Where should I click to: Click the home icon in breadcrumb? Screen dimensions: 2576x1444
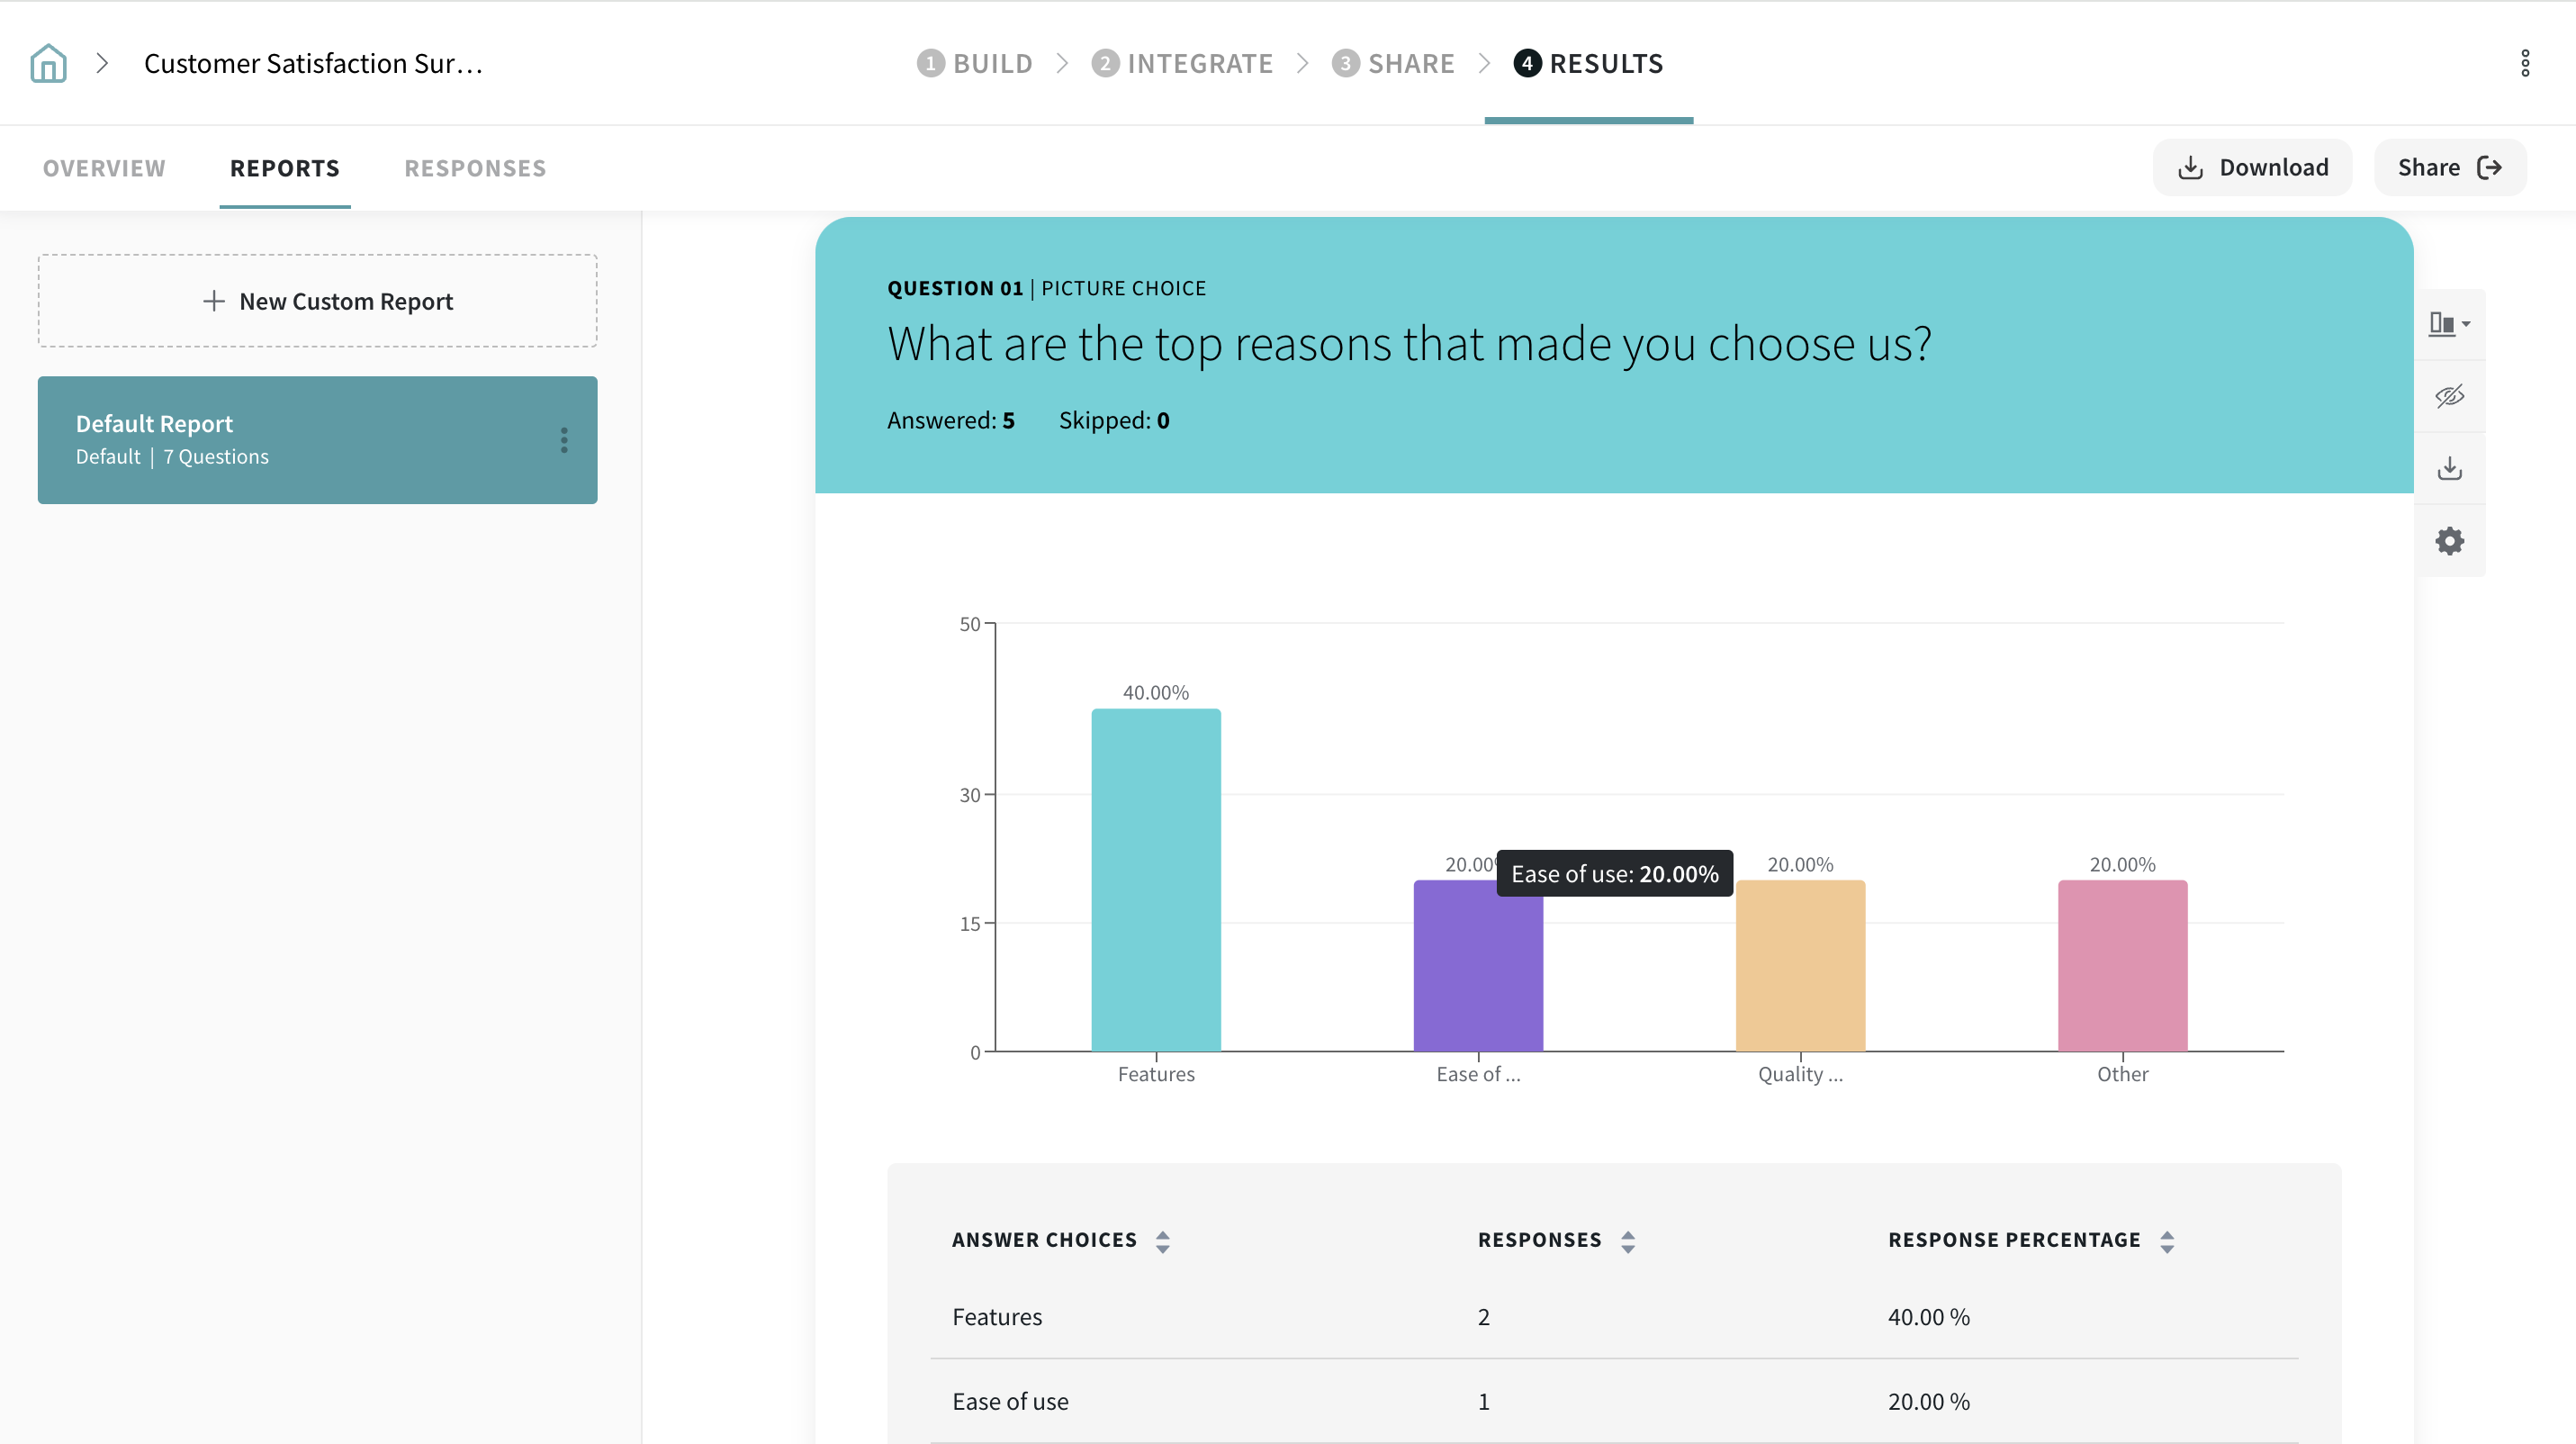[x=48, y=63]
